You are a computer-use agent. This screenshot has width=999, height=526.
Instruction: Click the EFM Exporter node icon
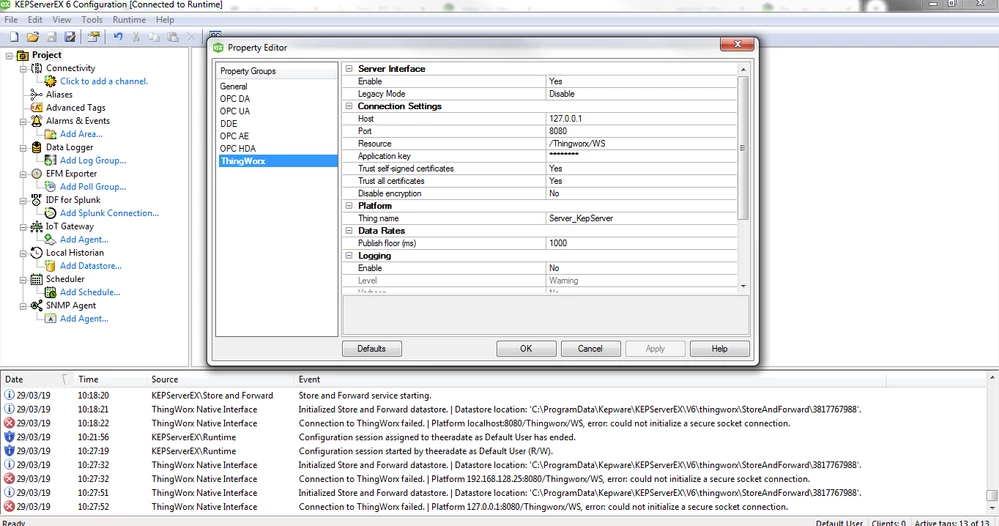click(x=36, y=173)
